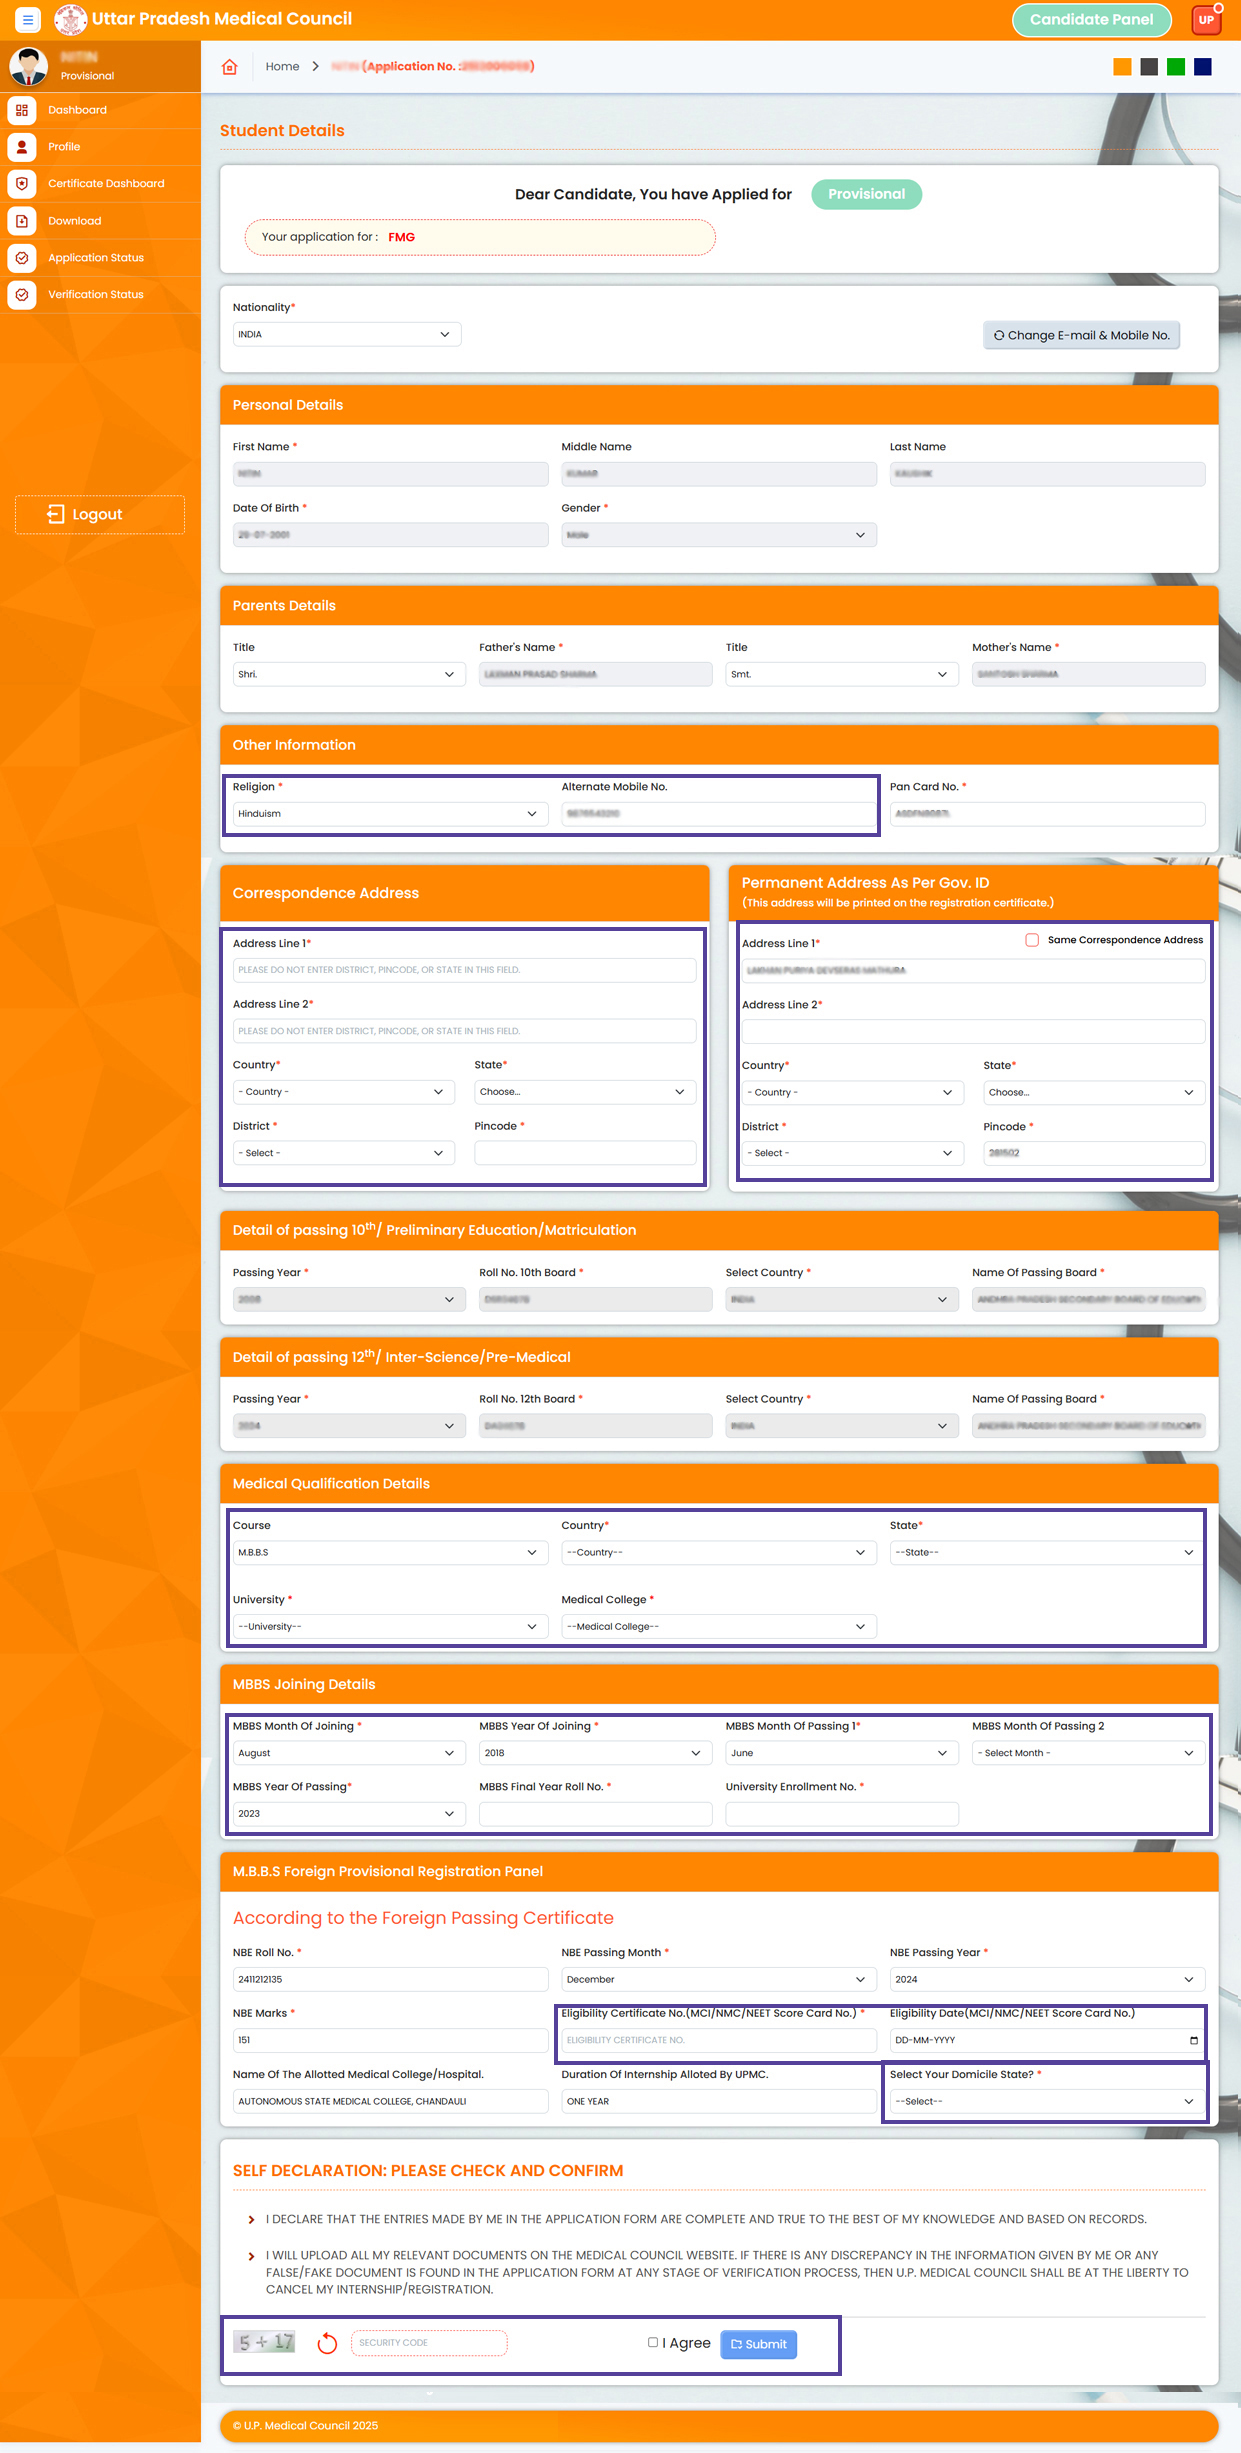Click the hamburger menu icon in header
Viewport: 1241px width, 2453px height.
27,19
